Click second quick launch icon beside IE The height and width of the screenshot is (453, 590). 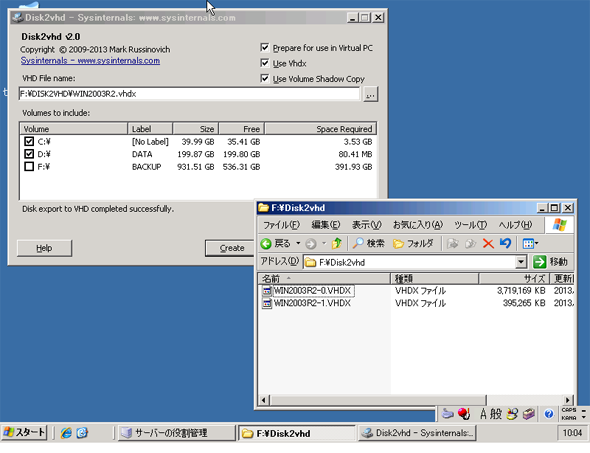(82, 433)
